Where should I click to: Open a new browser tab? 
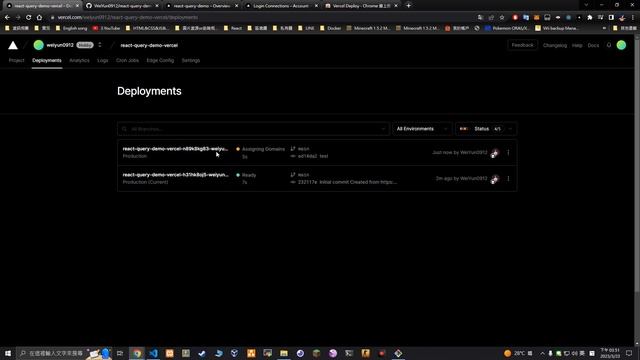pyautogui.click(x=409, y=6)
